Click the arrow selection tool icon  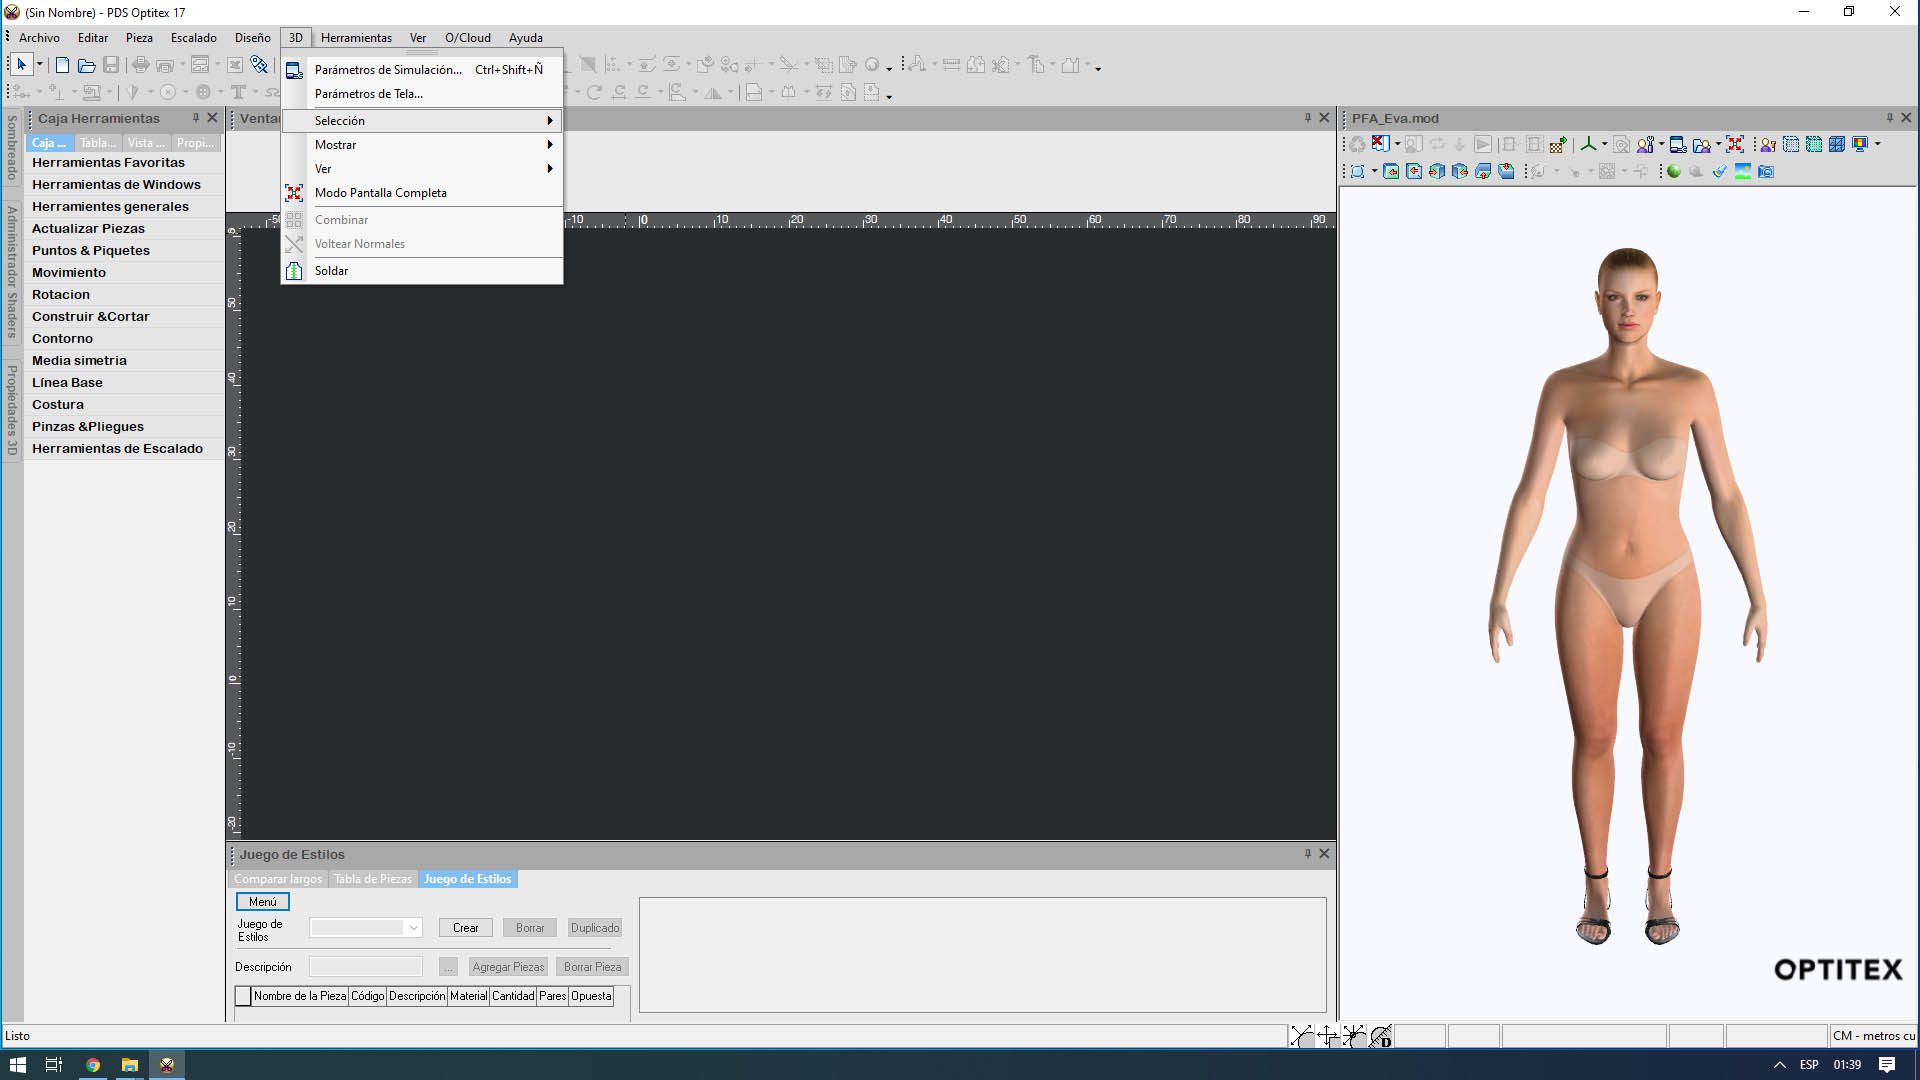click(x=21, y=65)
